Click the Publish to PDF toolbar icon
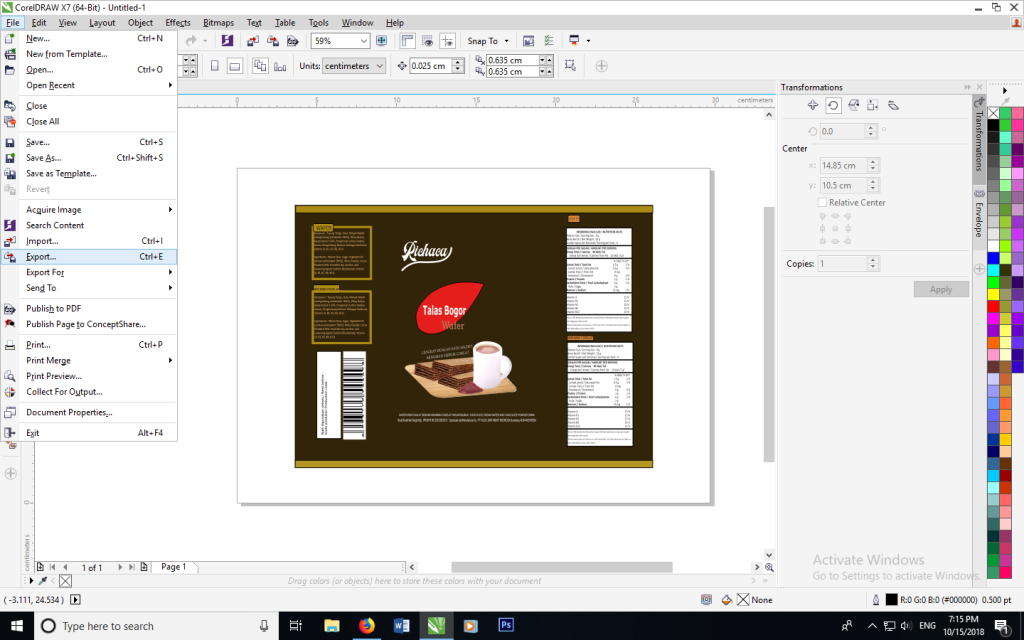This screenshot has width=1024, height=640. (293, 41)
